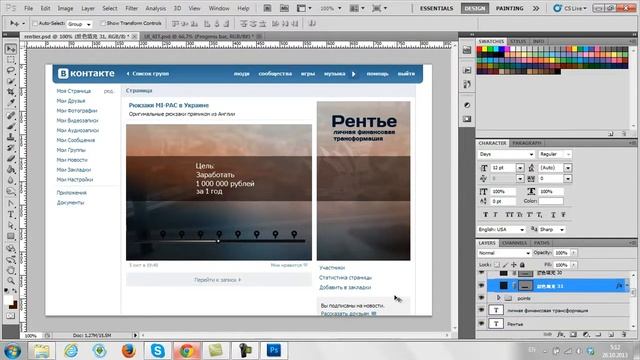Expand the points layer group
This screenshot has width=640, height=360.
click(498, 298)
